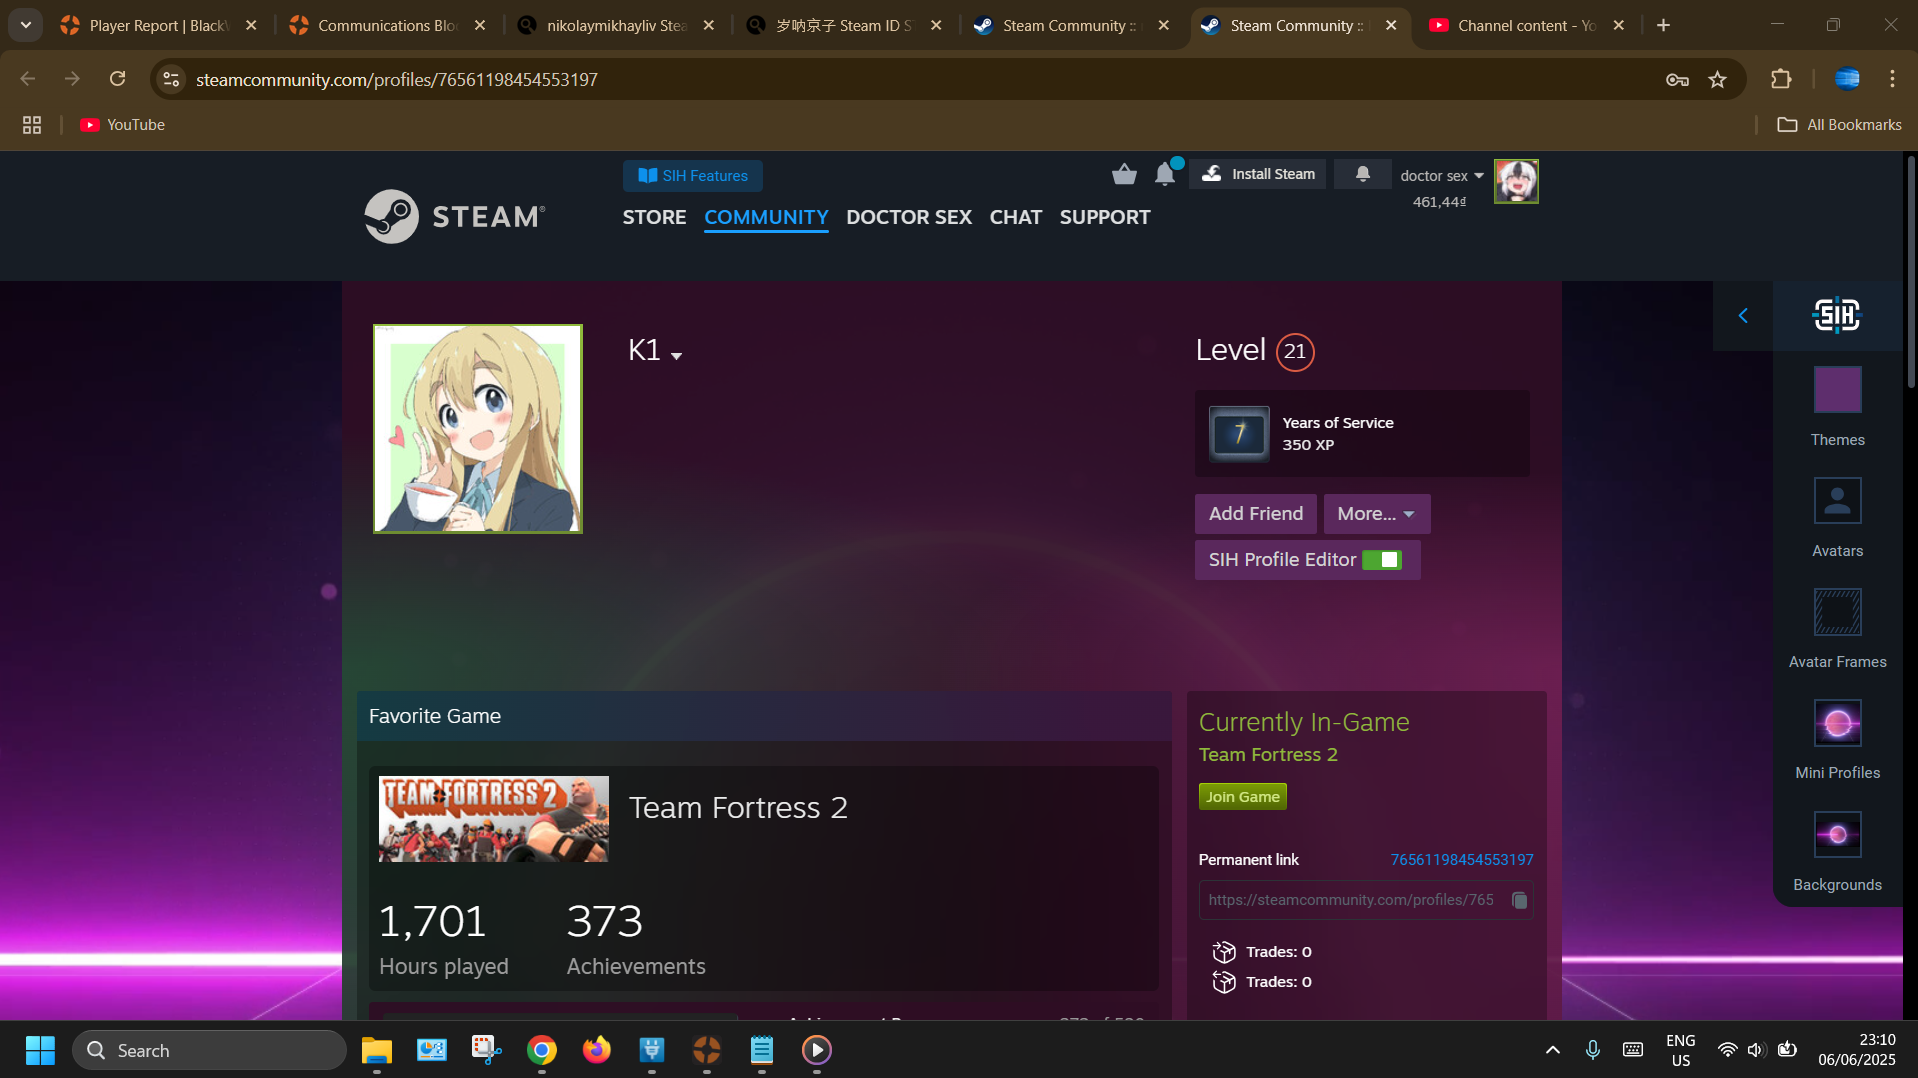The width and height of the screenshot is (1918, 1078).
Task: Open the password manager key icon
Action: click(1677, 79)
